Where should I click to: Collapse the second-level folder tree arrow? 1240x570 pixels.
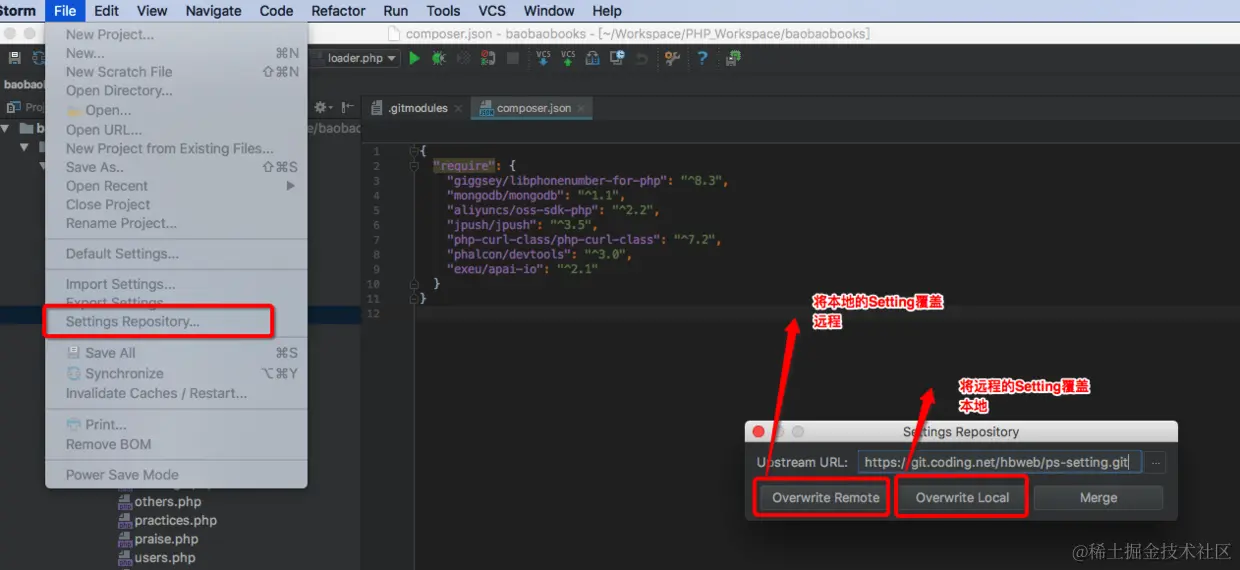[x=25, y=147]
